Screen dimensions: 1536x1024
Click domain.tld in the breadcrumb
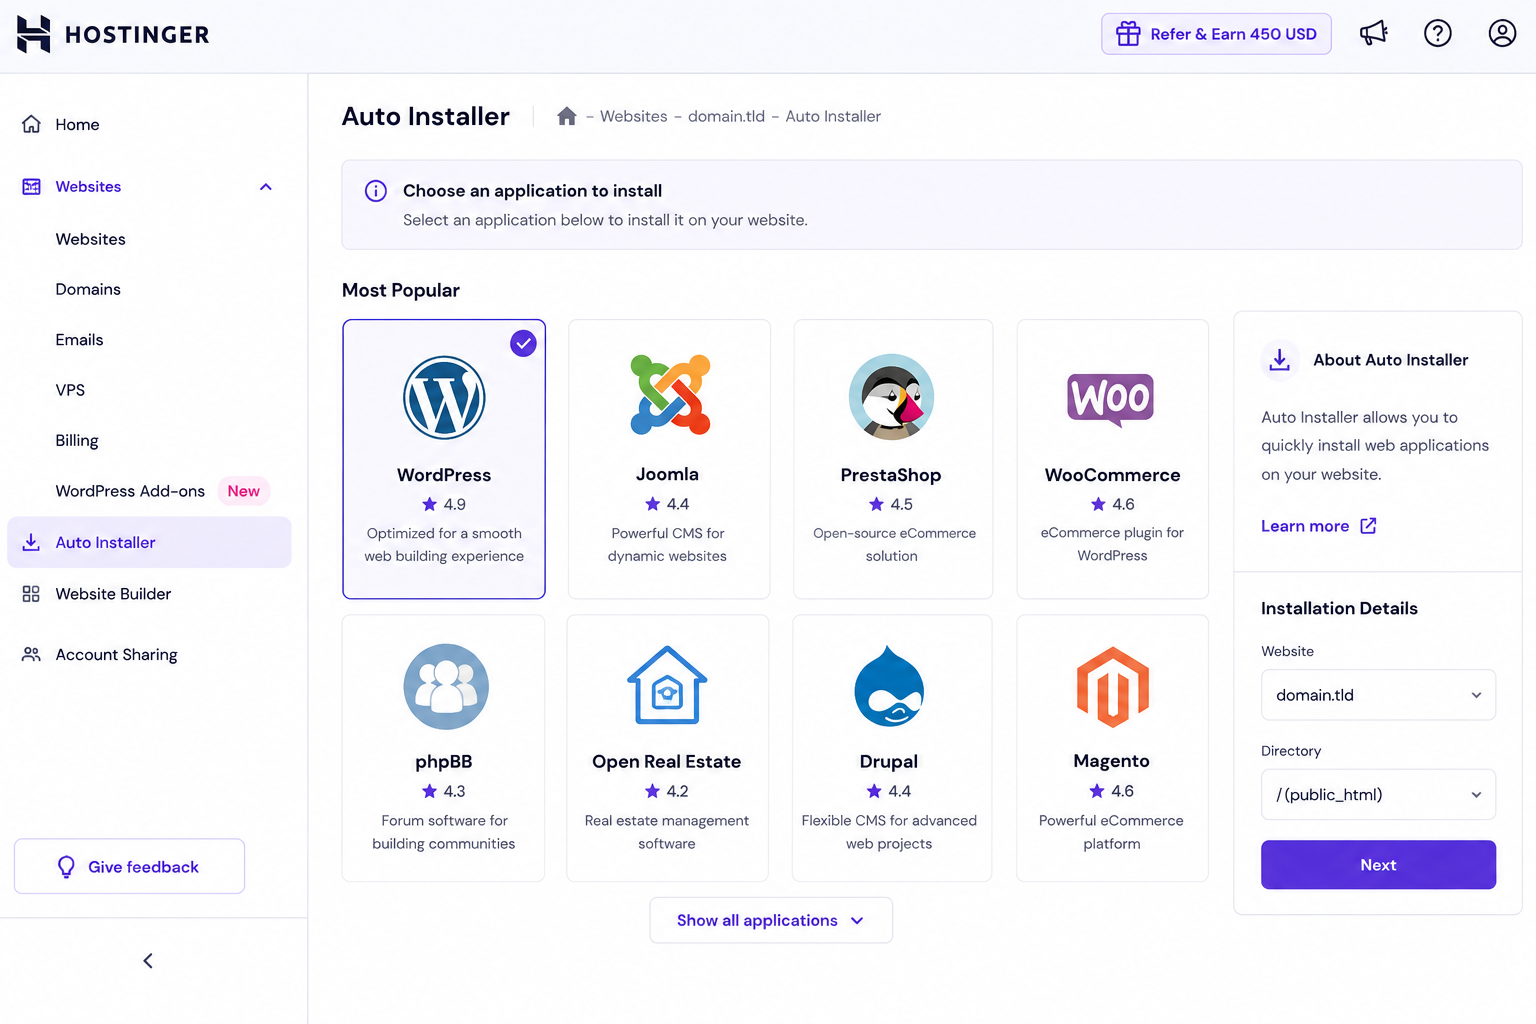[x=726, y=116]
